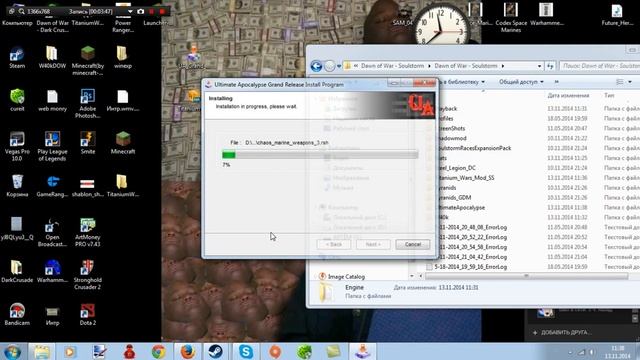Open the Explorer address bar history dropdown
This screenshot has width=640, height=360.
point(540,66)
